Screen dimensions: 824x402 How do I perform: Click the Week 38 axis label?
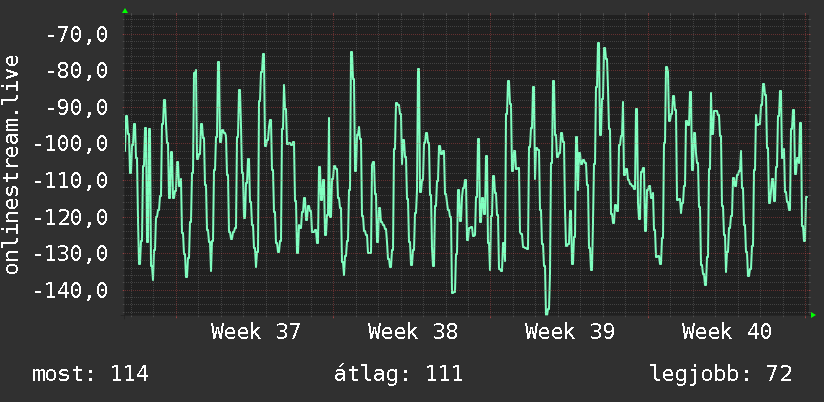(x=413, y=332)
